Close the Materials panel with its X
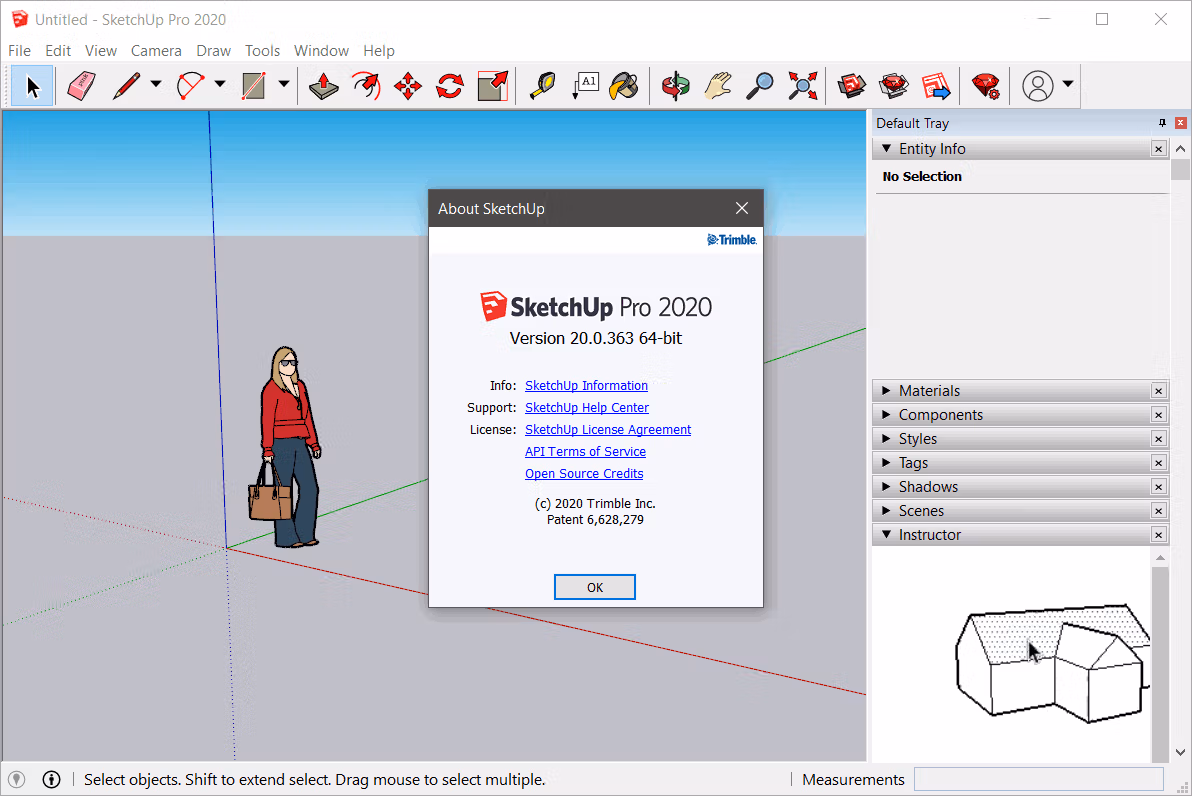The image size is (1192, 796). tap(1159, 391)
